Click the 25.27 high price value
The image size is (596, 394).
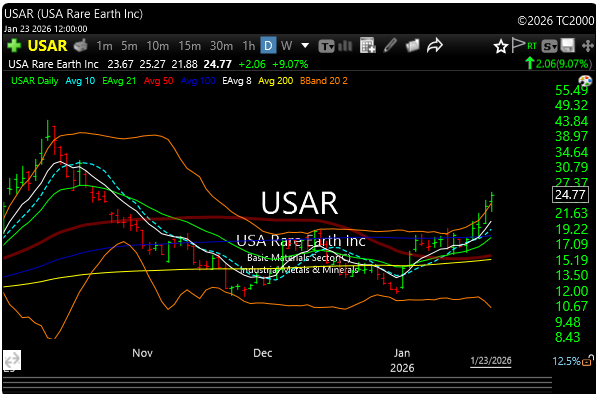152,64
